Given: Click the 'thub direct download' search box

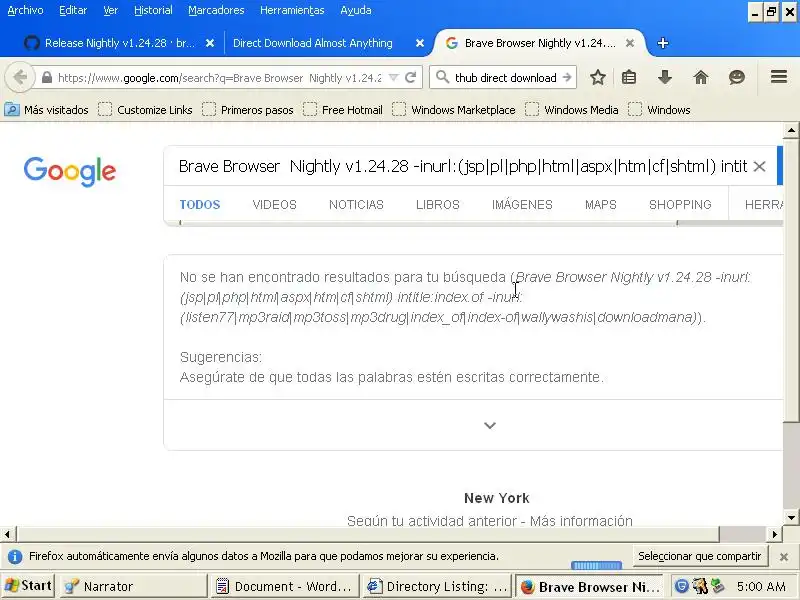Looking at the screenshot, I should click(505, 78).
